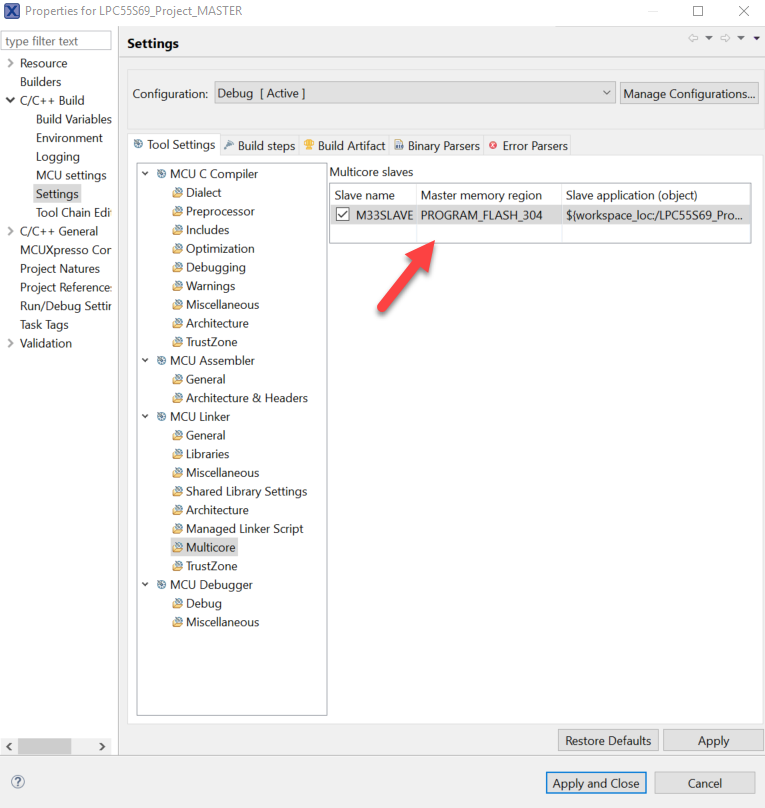Switch to the Error Parsers tab
The height and width of the screenshot is (808, 765).
coord(528,146)
